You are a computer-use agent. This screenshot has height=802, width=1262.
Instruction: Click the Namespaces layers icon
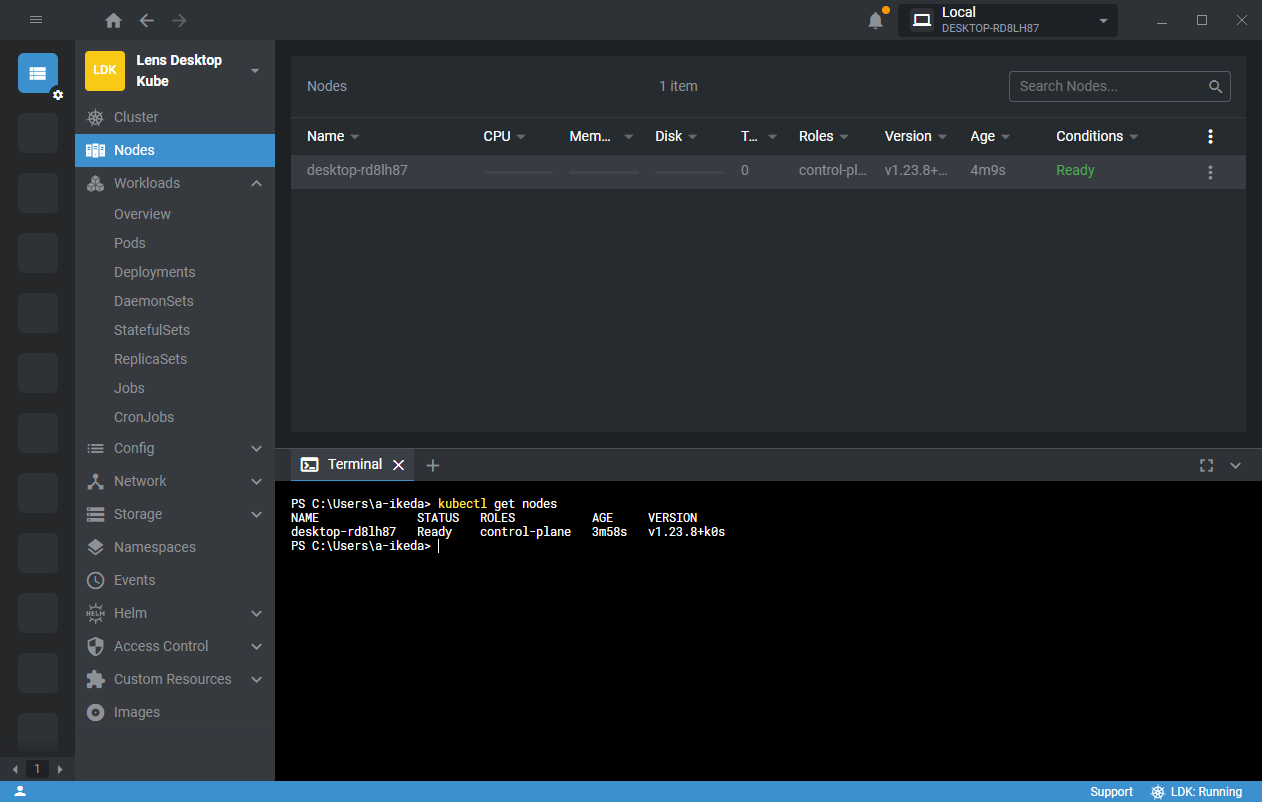96,547
